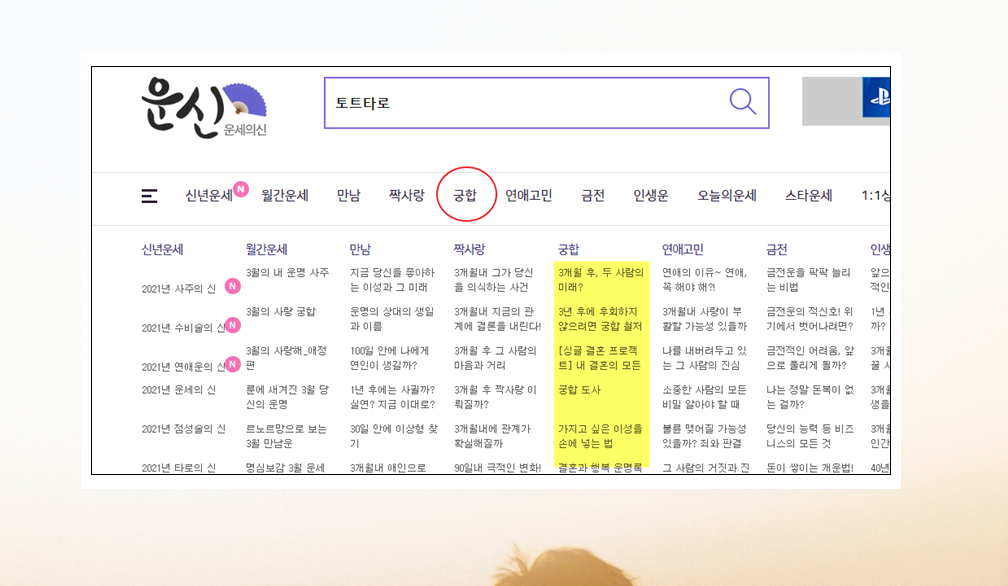Open 만남 in the navigation bar
The height and width of the screenshot is (586, 1008).
pos(348,195)
